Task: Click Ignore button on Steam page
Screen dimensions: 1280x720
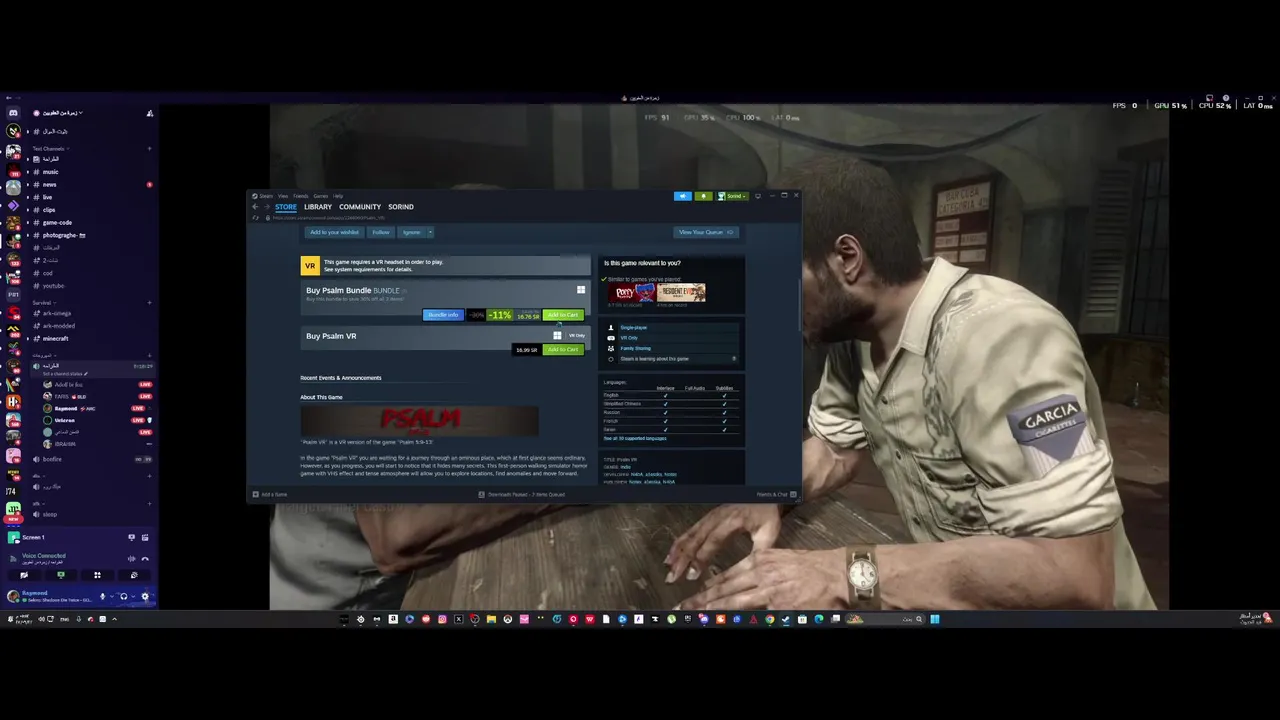Action: pos(411,232)
